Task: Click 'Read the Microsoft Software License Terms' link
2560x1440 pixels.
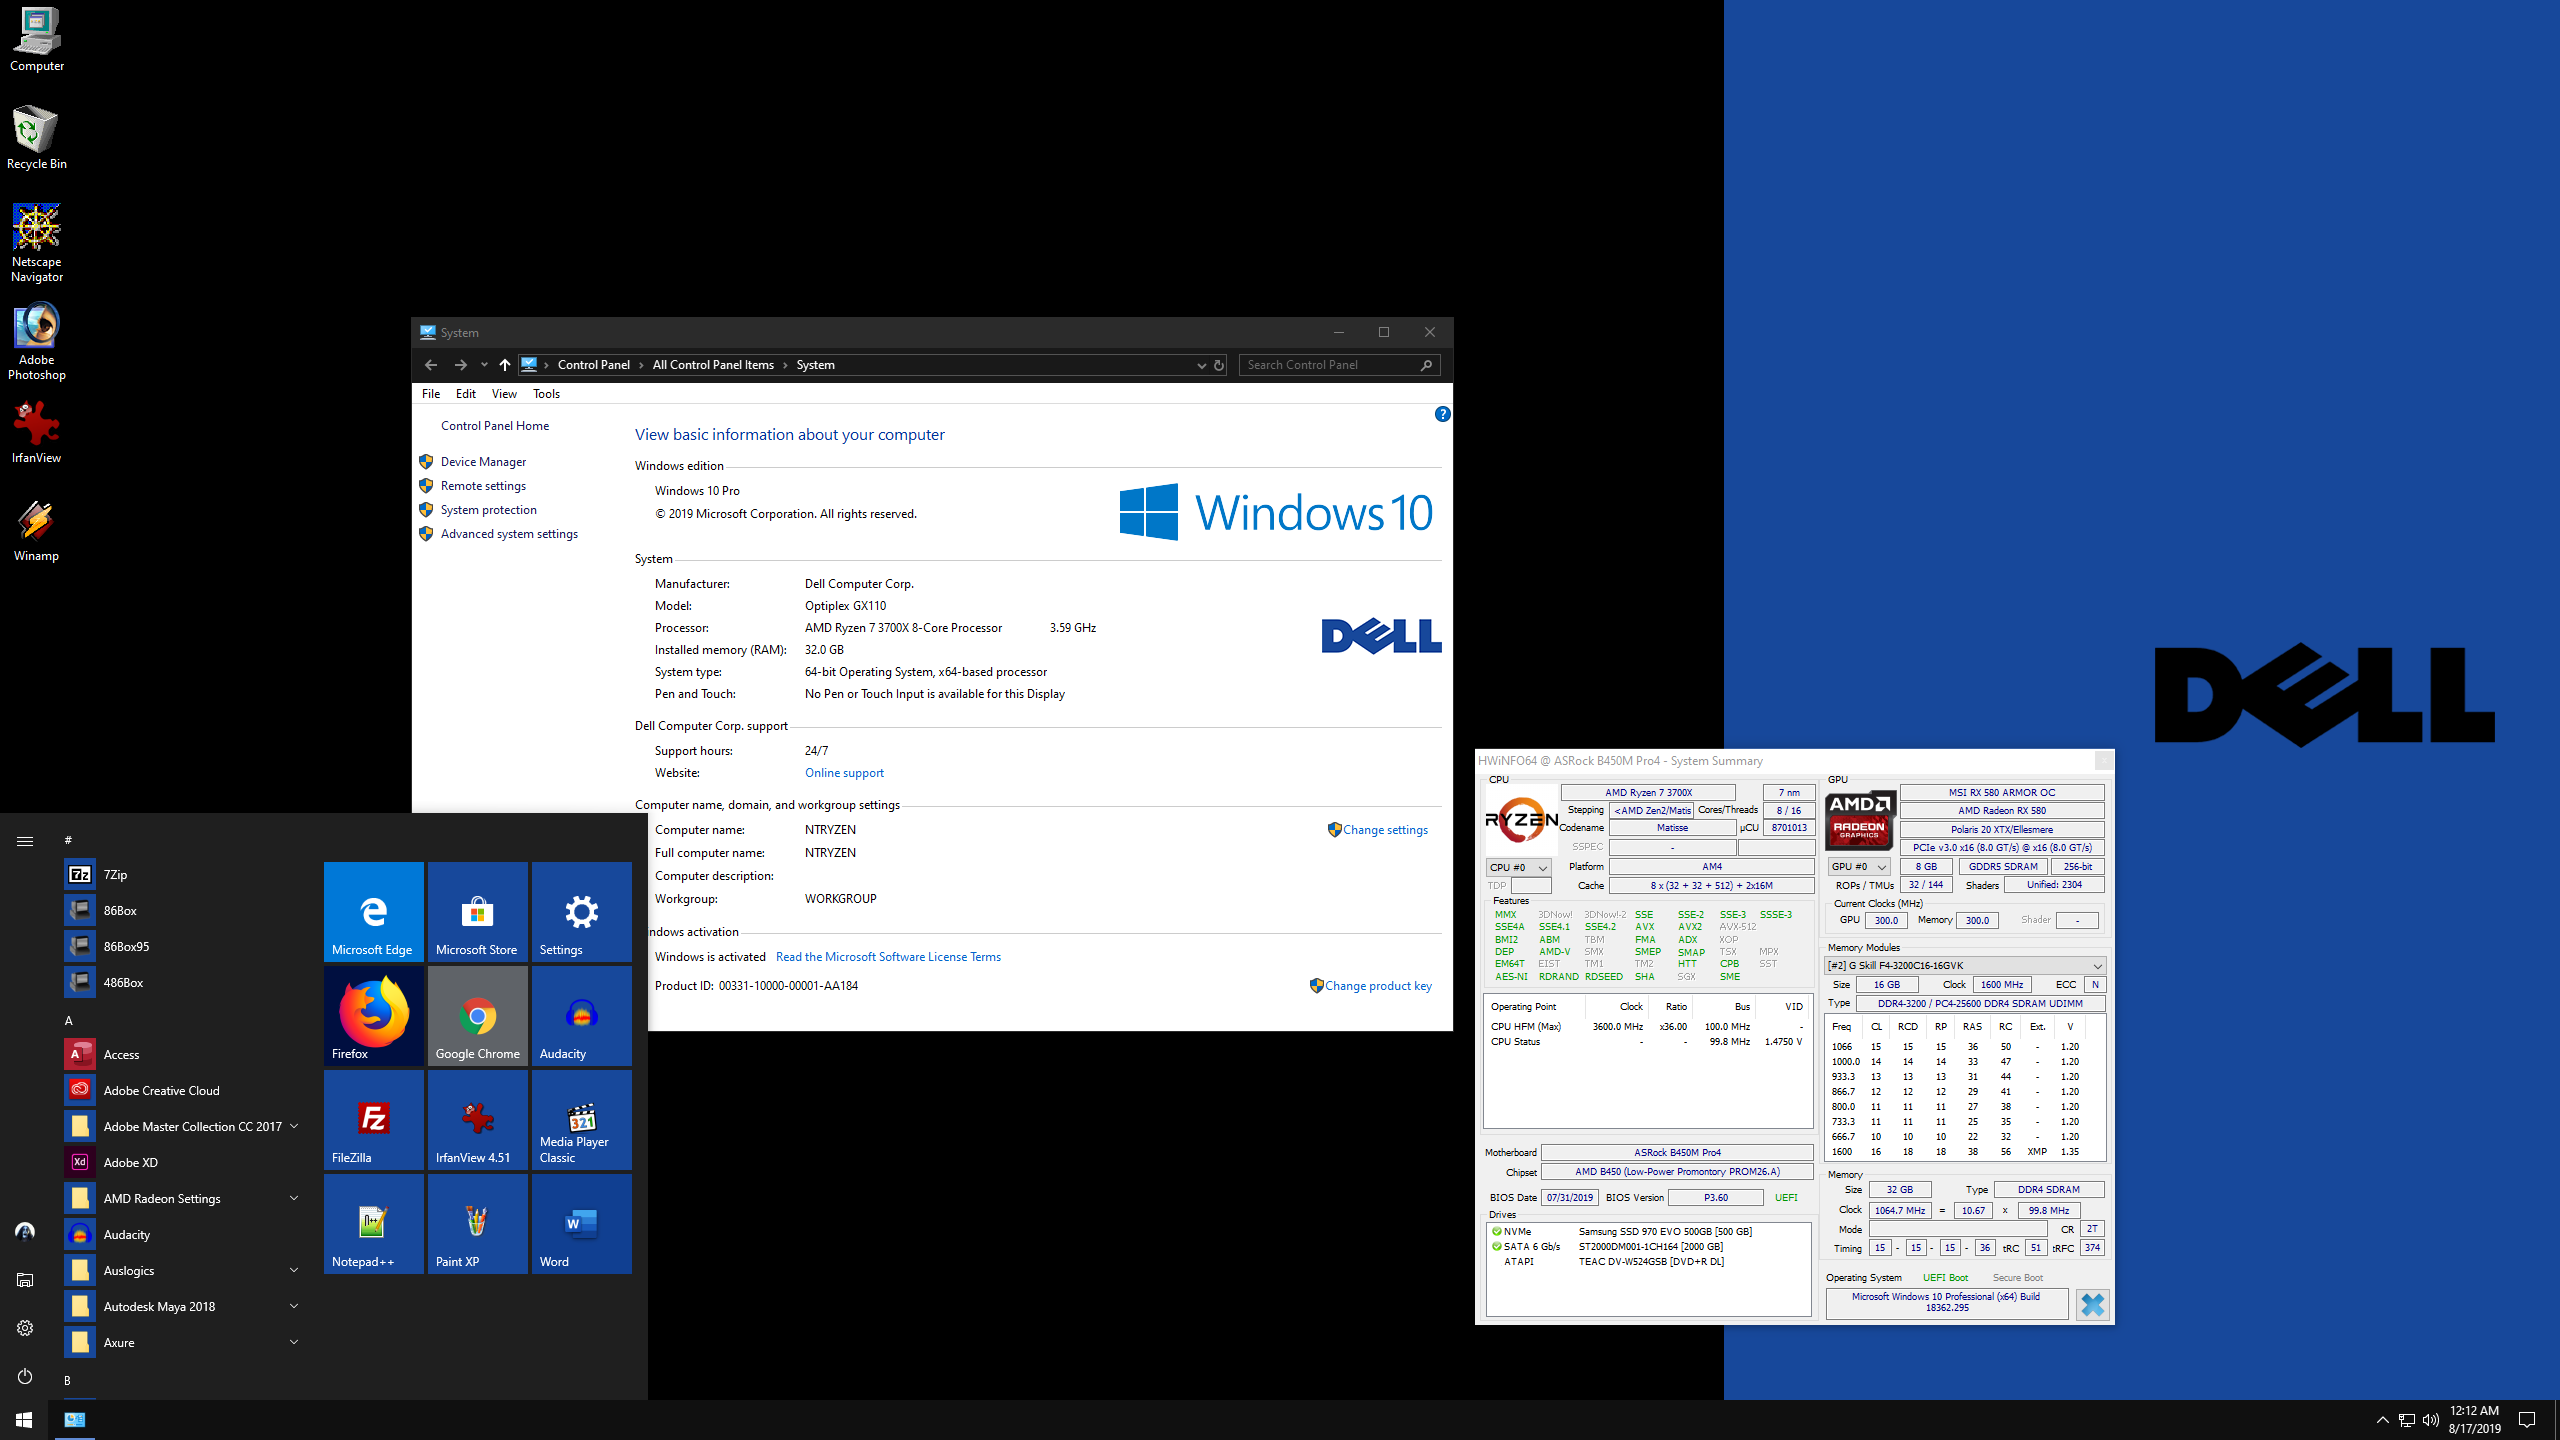Action: [x=888, y=956]
